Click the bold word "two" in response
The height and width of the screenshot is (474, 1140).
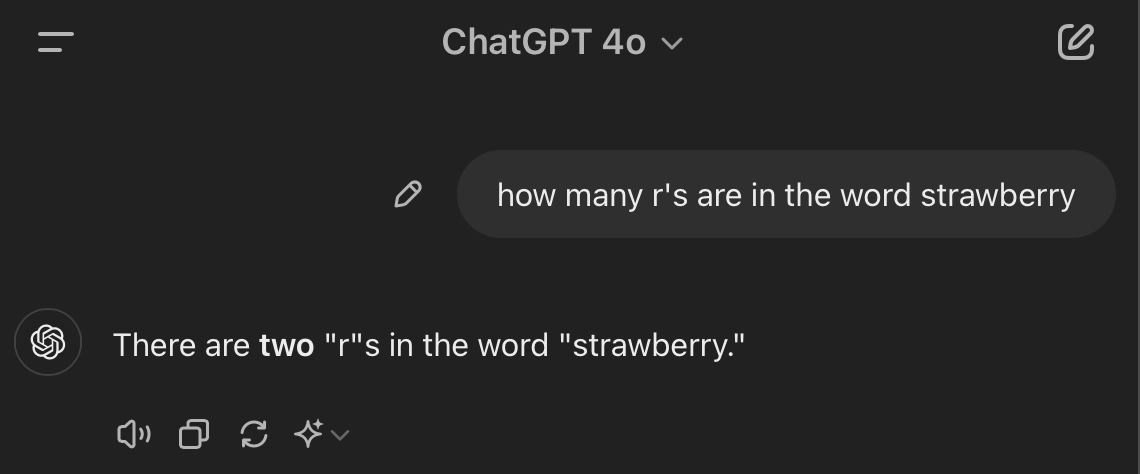[x=286, y=345]
